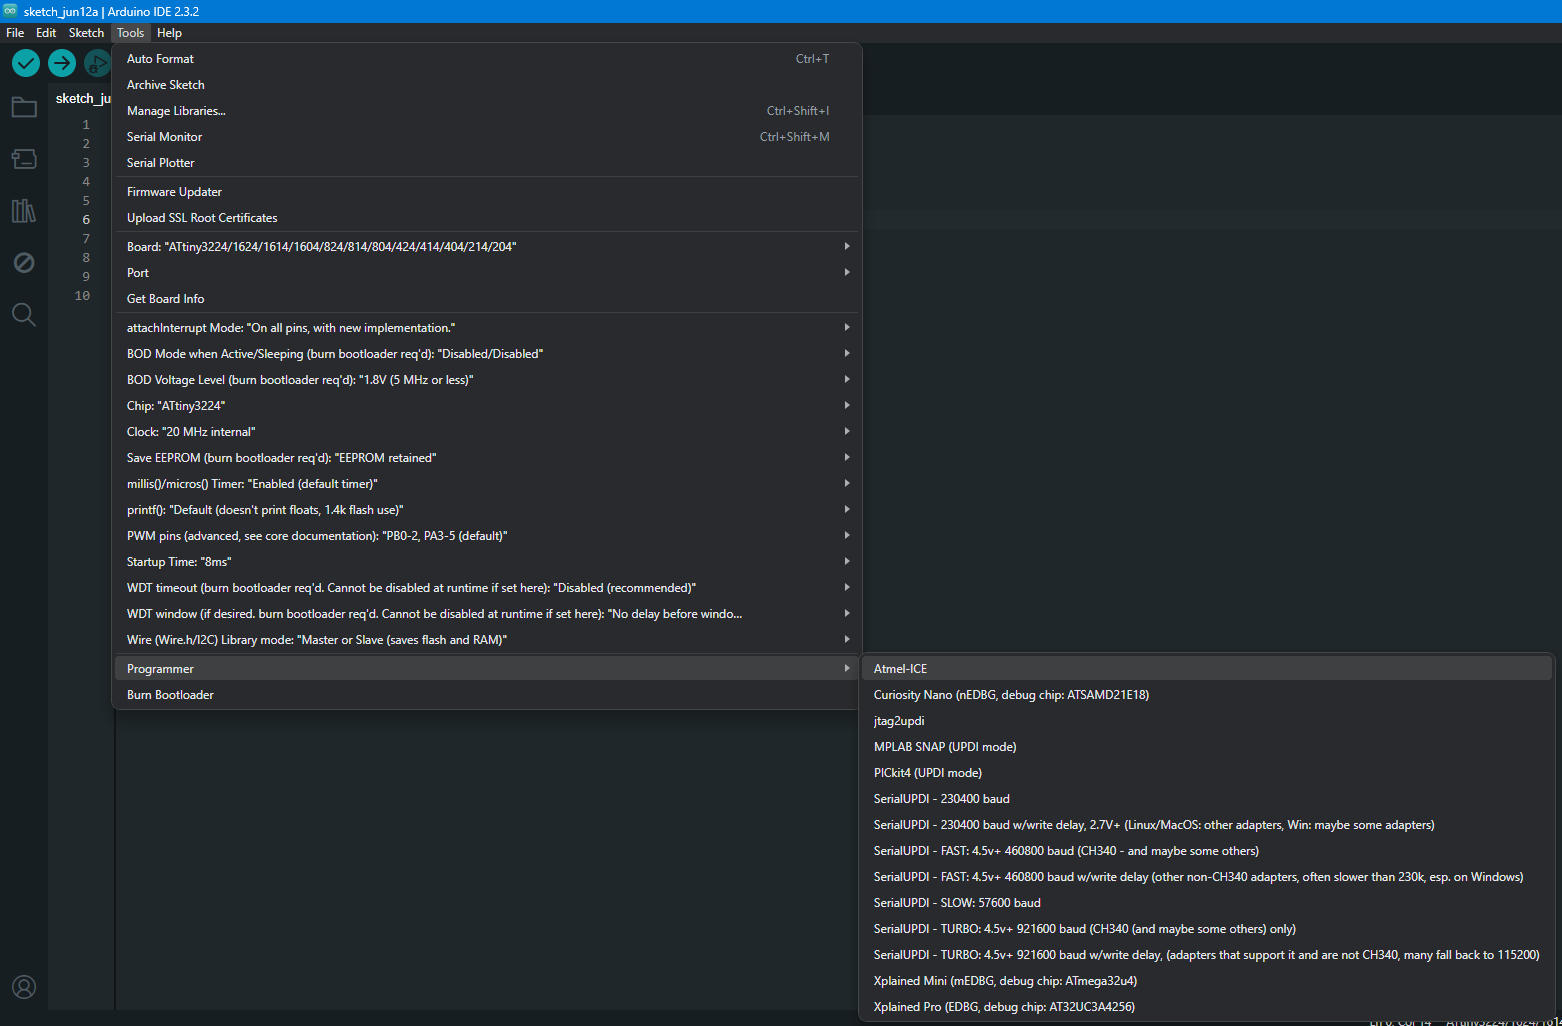Select Curiosity Nano nEDBG programmer
Image resolution: width=1562 pixels, height=1026 pixels.
[1207, 695]
